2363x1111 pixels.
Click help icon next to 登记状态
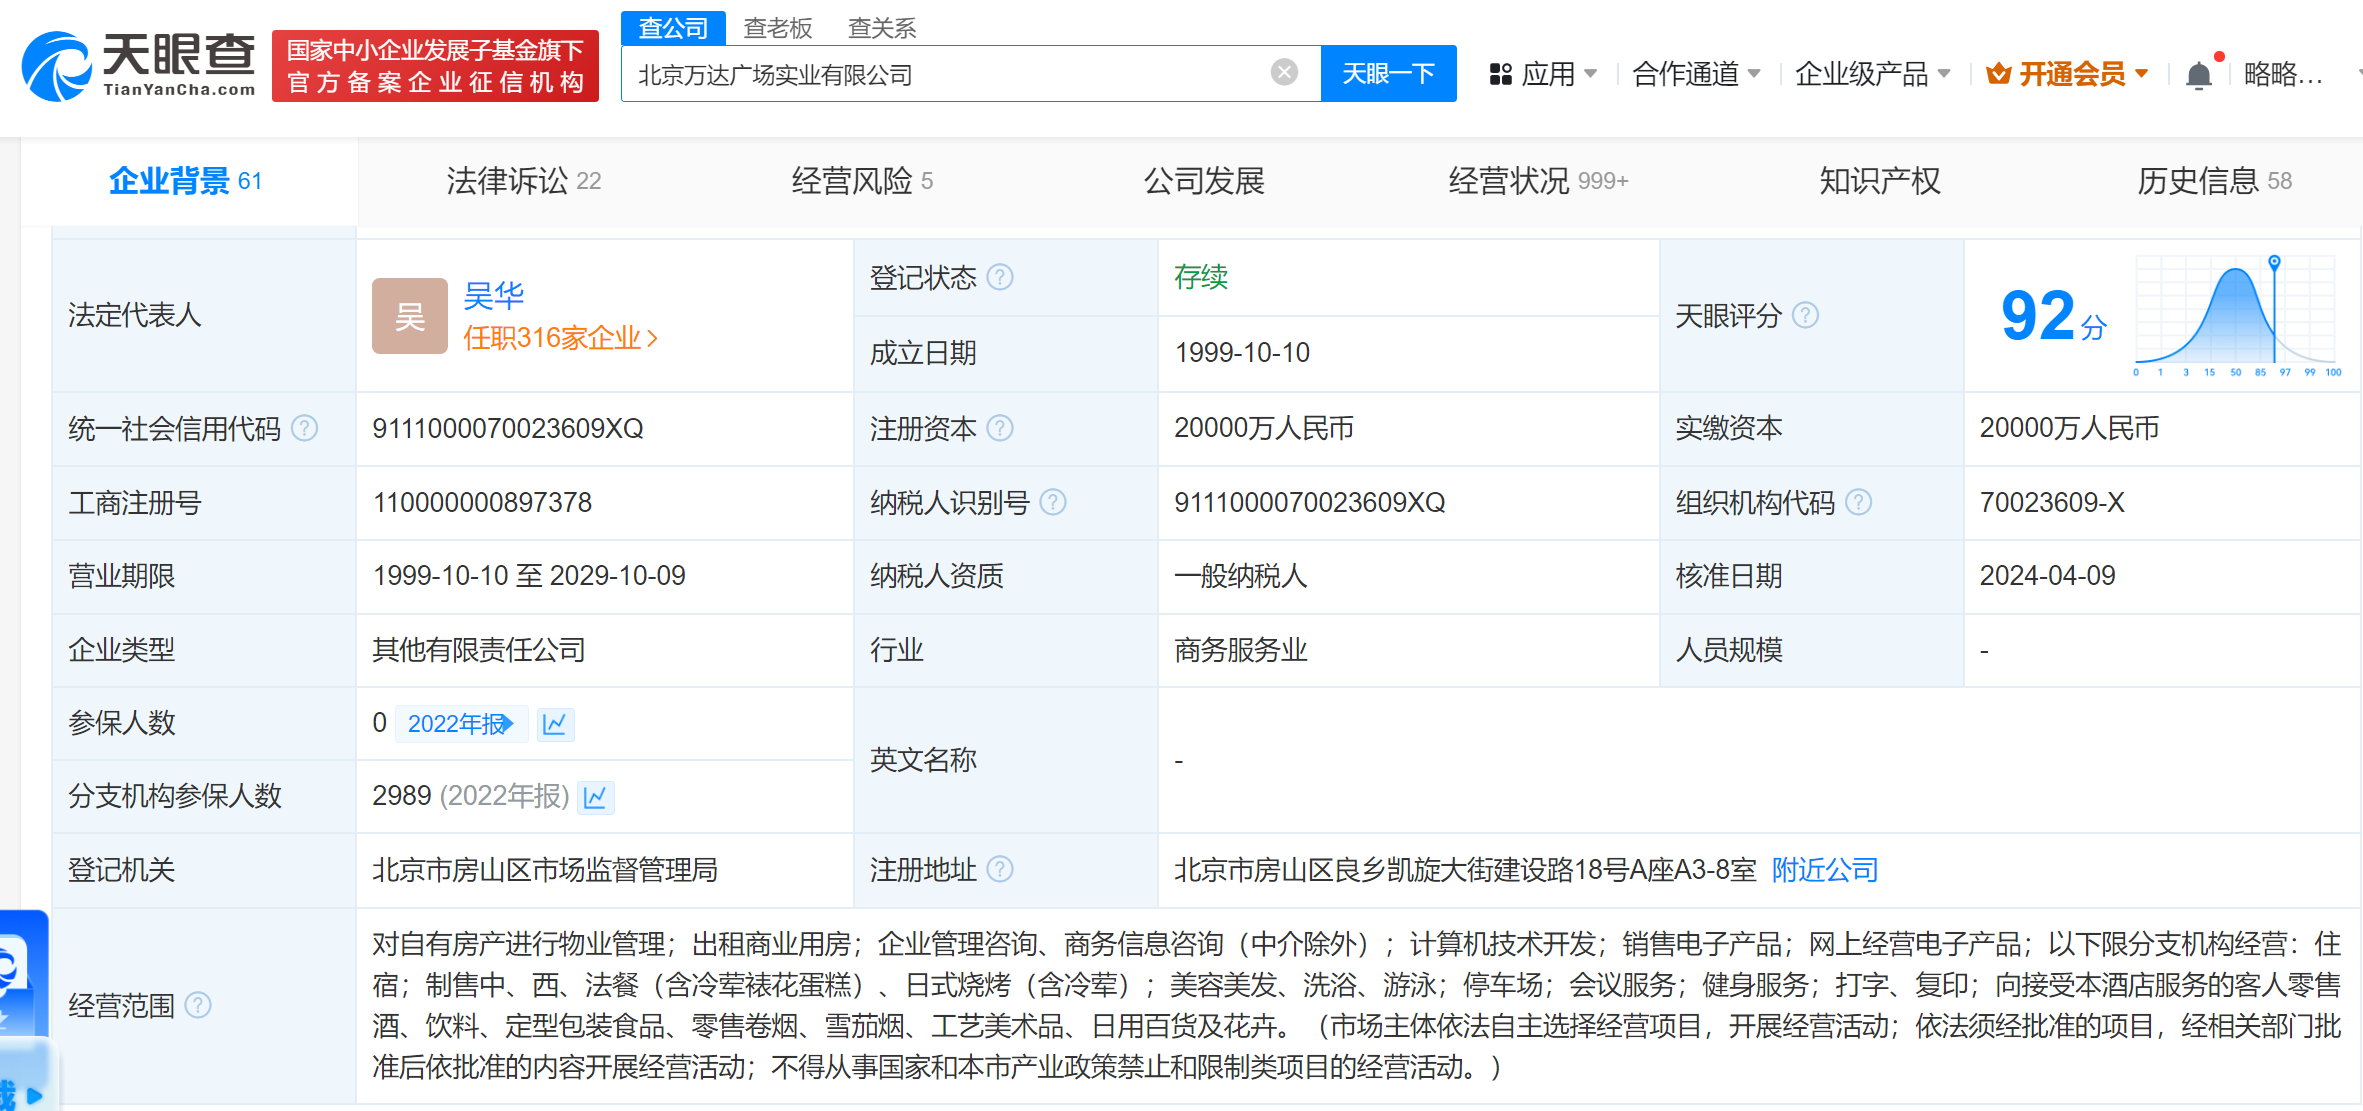[x=1000, y=277]
